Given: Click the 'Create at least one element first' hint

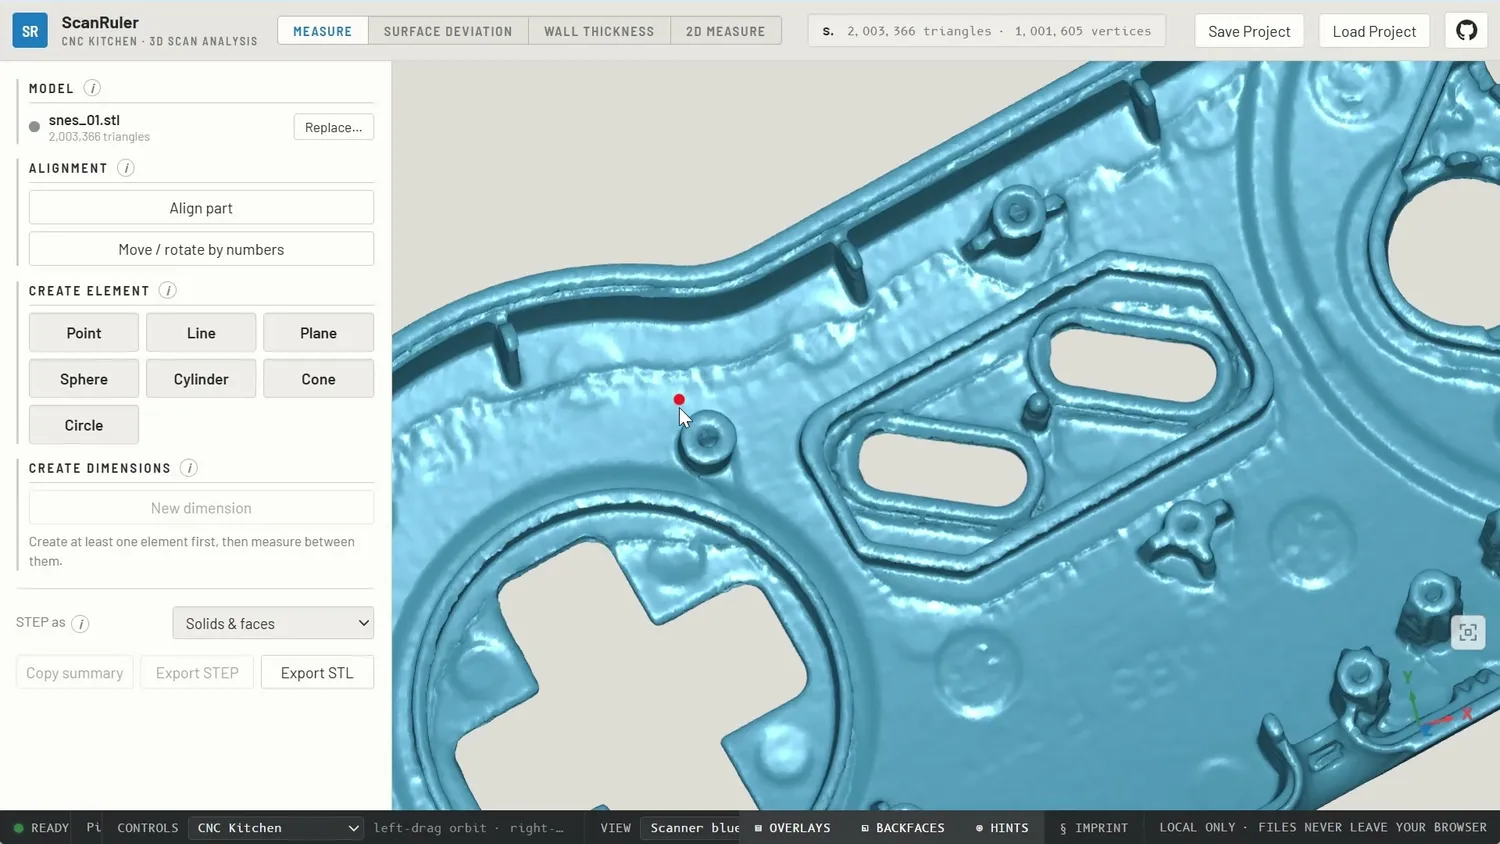Looking at the screenshot, I should click(x=192, y=551).
